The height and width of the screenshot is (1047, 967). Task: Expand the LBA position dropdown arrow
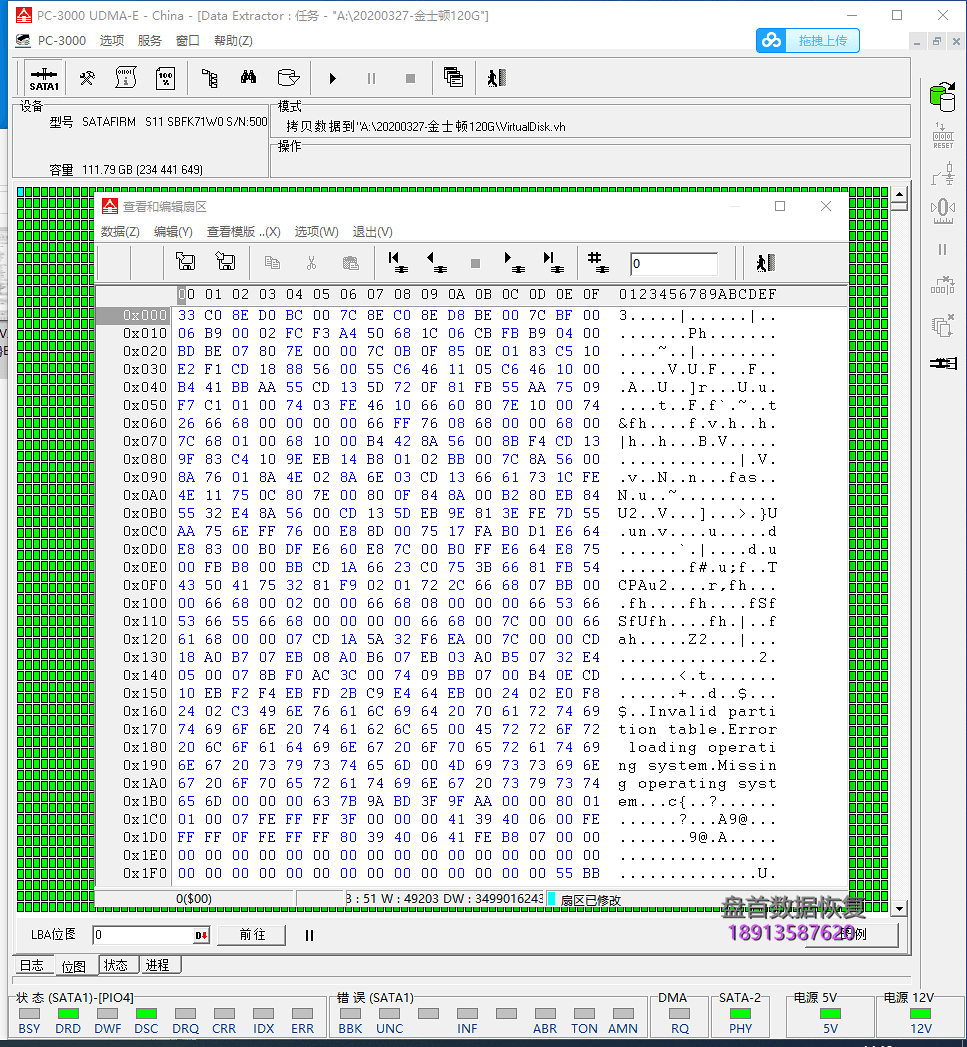click(202, 935)
